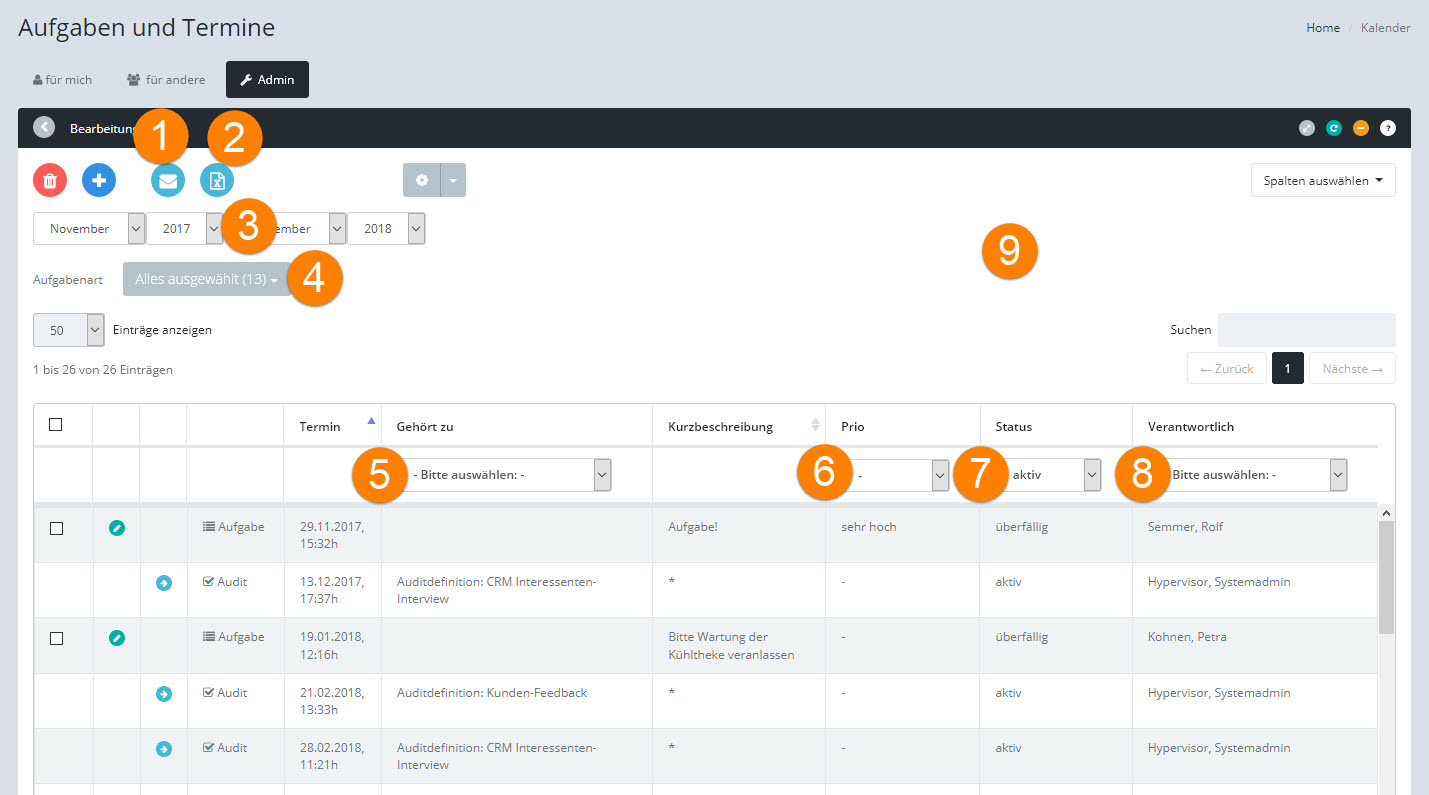The height and width of the screenshot is (795, 1429).
Task: Click into the Suchen search field
Action: pyautogui.click(x=1306, y=330)
